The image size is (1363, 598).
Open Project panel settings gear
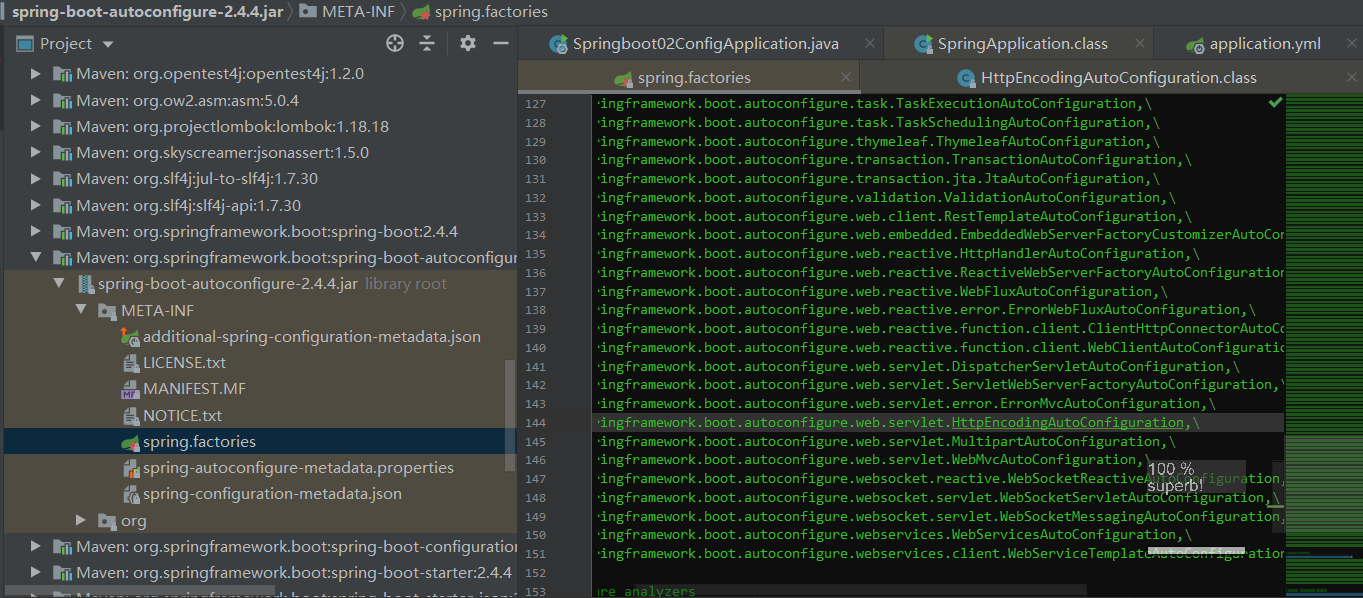[x=468, y=43]
